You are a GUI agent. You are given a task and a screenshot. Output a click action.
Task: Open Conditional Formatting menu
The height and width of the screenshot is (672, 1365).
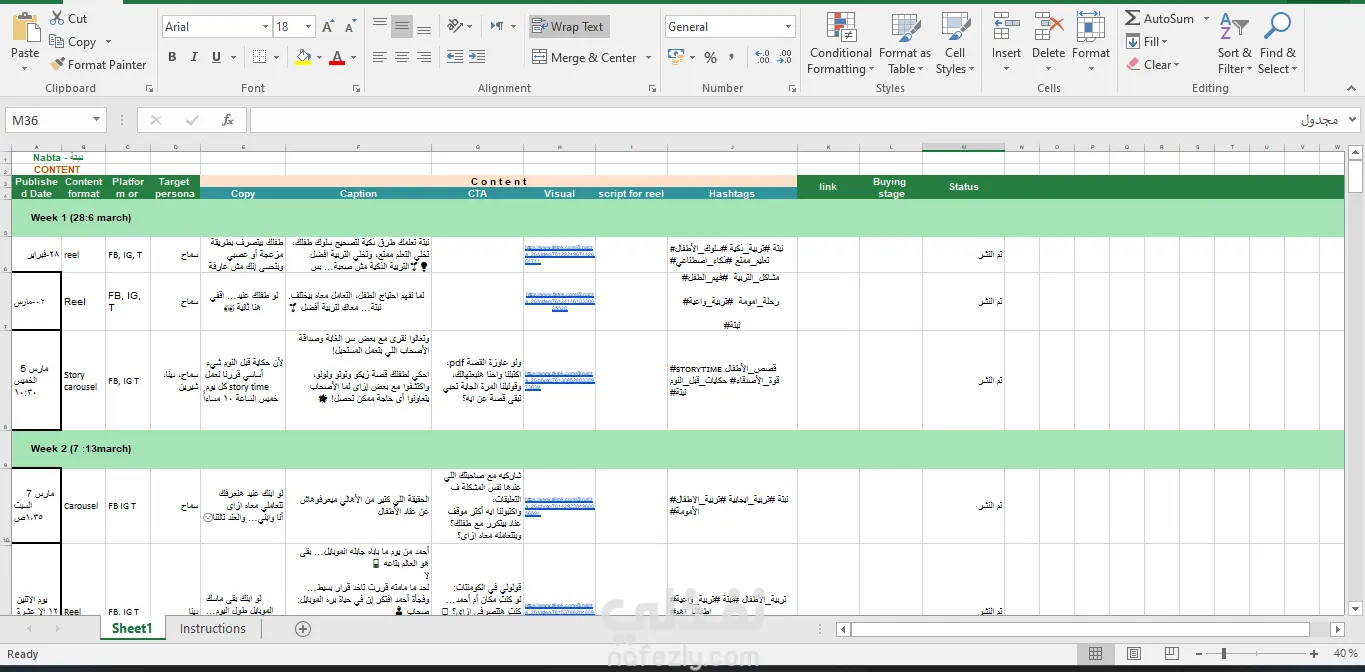coord(840,43)
